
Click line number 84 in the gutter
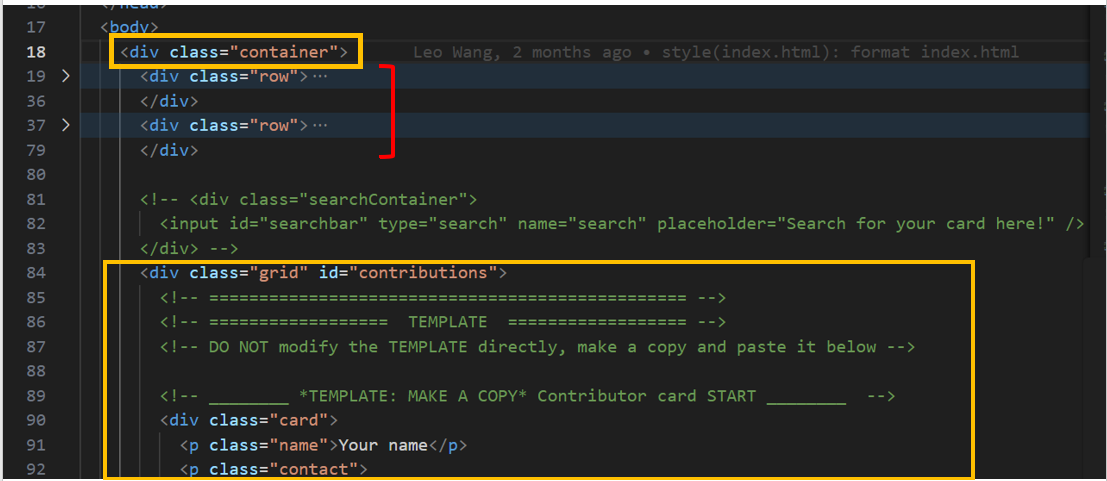[35, 273]
